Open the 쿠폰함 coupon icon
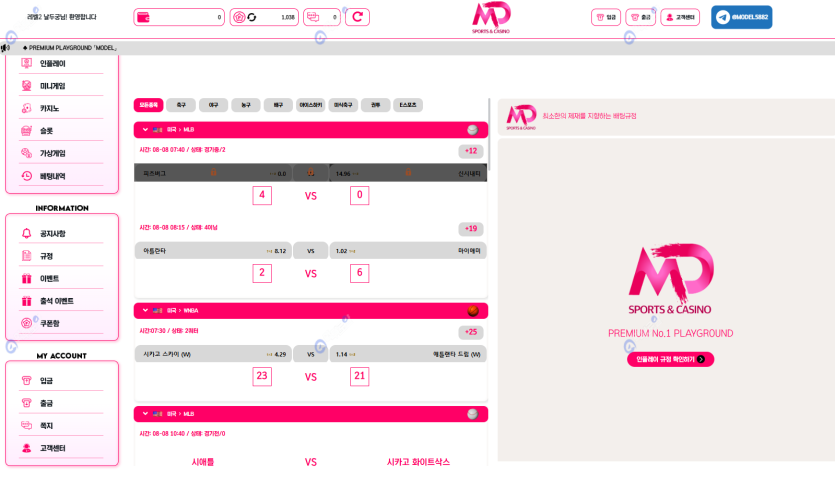The height and width of the screenshot is (477, 835). (x=27, y=323)
